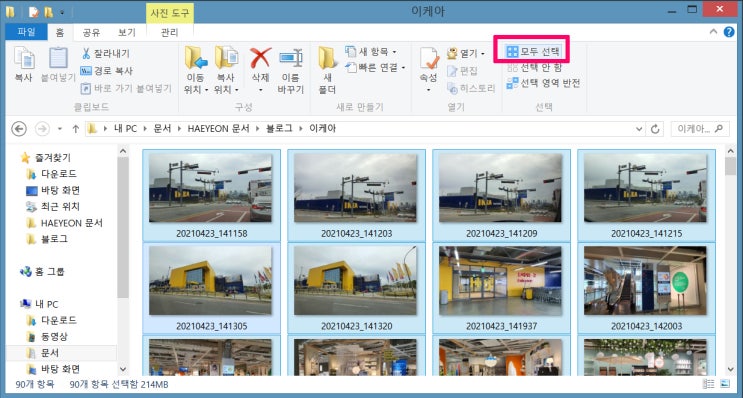Go back with the Back arrow

click(19, 128)
